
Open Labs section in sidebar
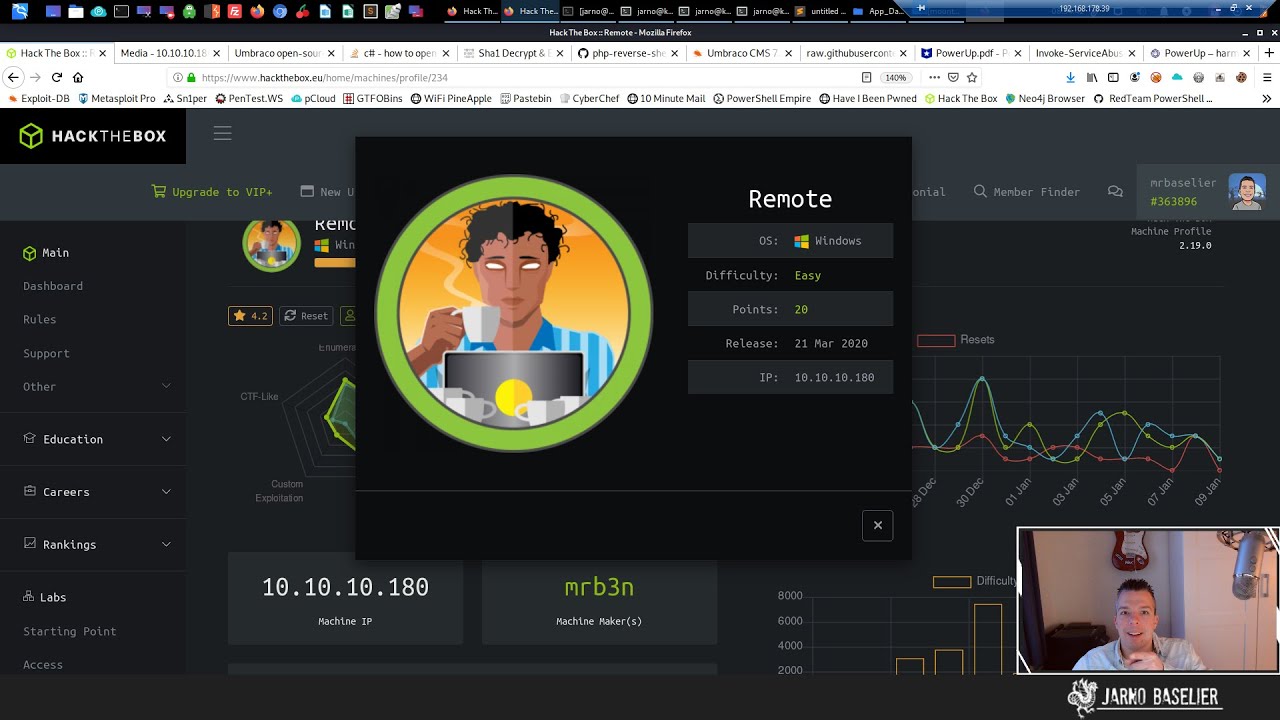[45, 597]
